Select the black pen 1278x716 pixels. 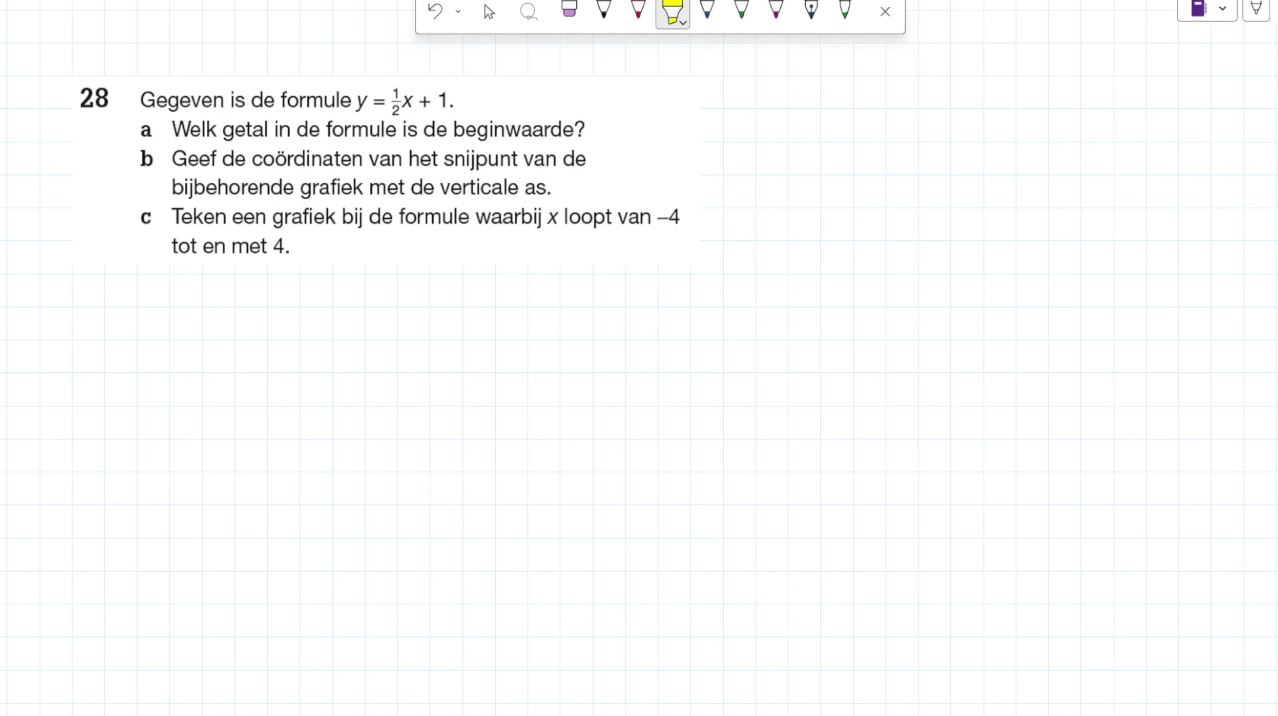point(604,10)
